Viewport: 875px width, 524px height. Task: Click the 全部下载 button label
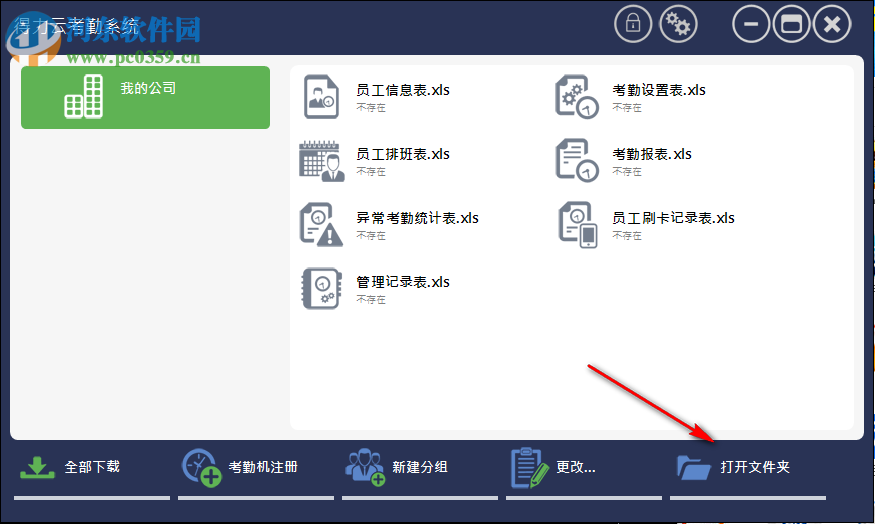(92, 467)
